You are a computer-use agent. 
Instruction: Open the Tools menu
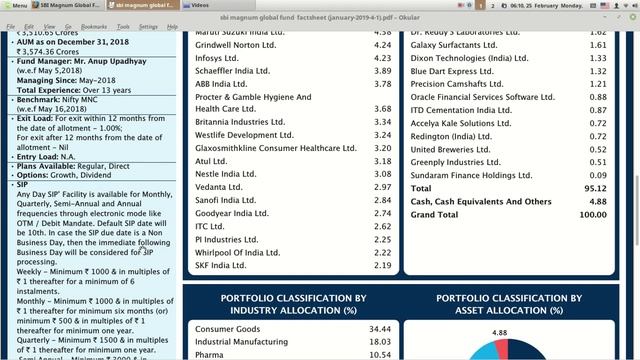click(123, 27)
